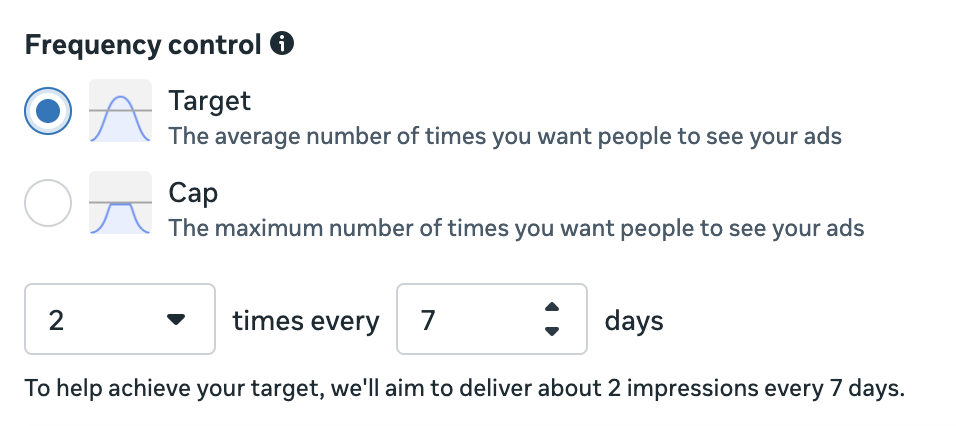Click the Target bell-curve icon
Screen dimensions: 956x426
click(x=120, y=111)
